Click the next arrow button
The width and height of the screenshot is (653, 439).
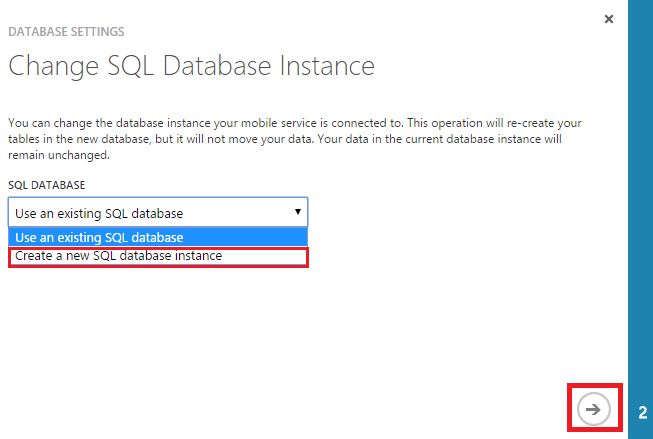(x=594, y=408)
